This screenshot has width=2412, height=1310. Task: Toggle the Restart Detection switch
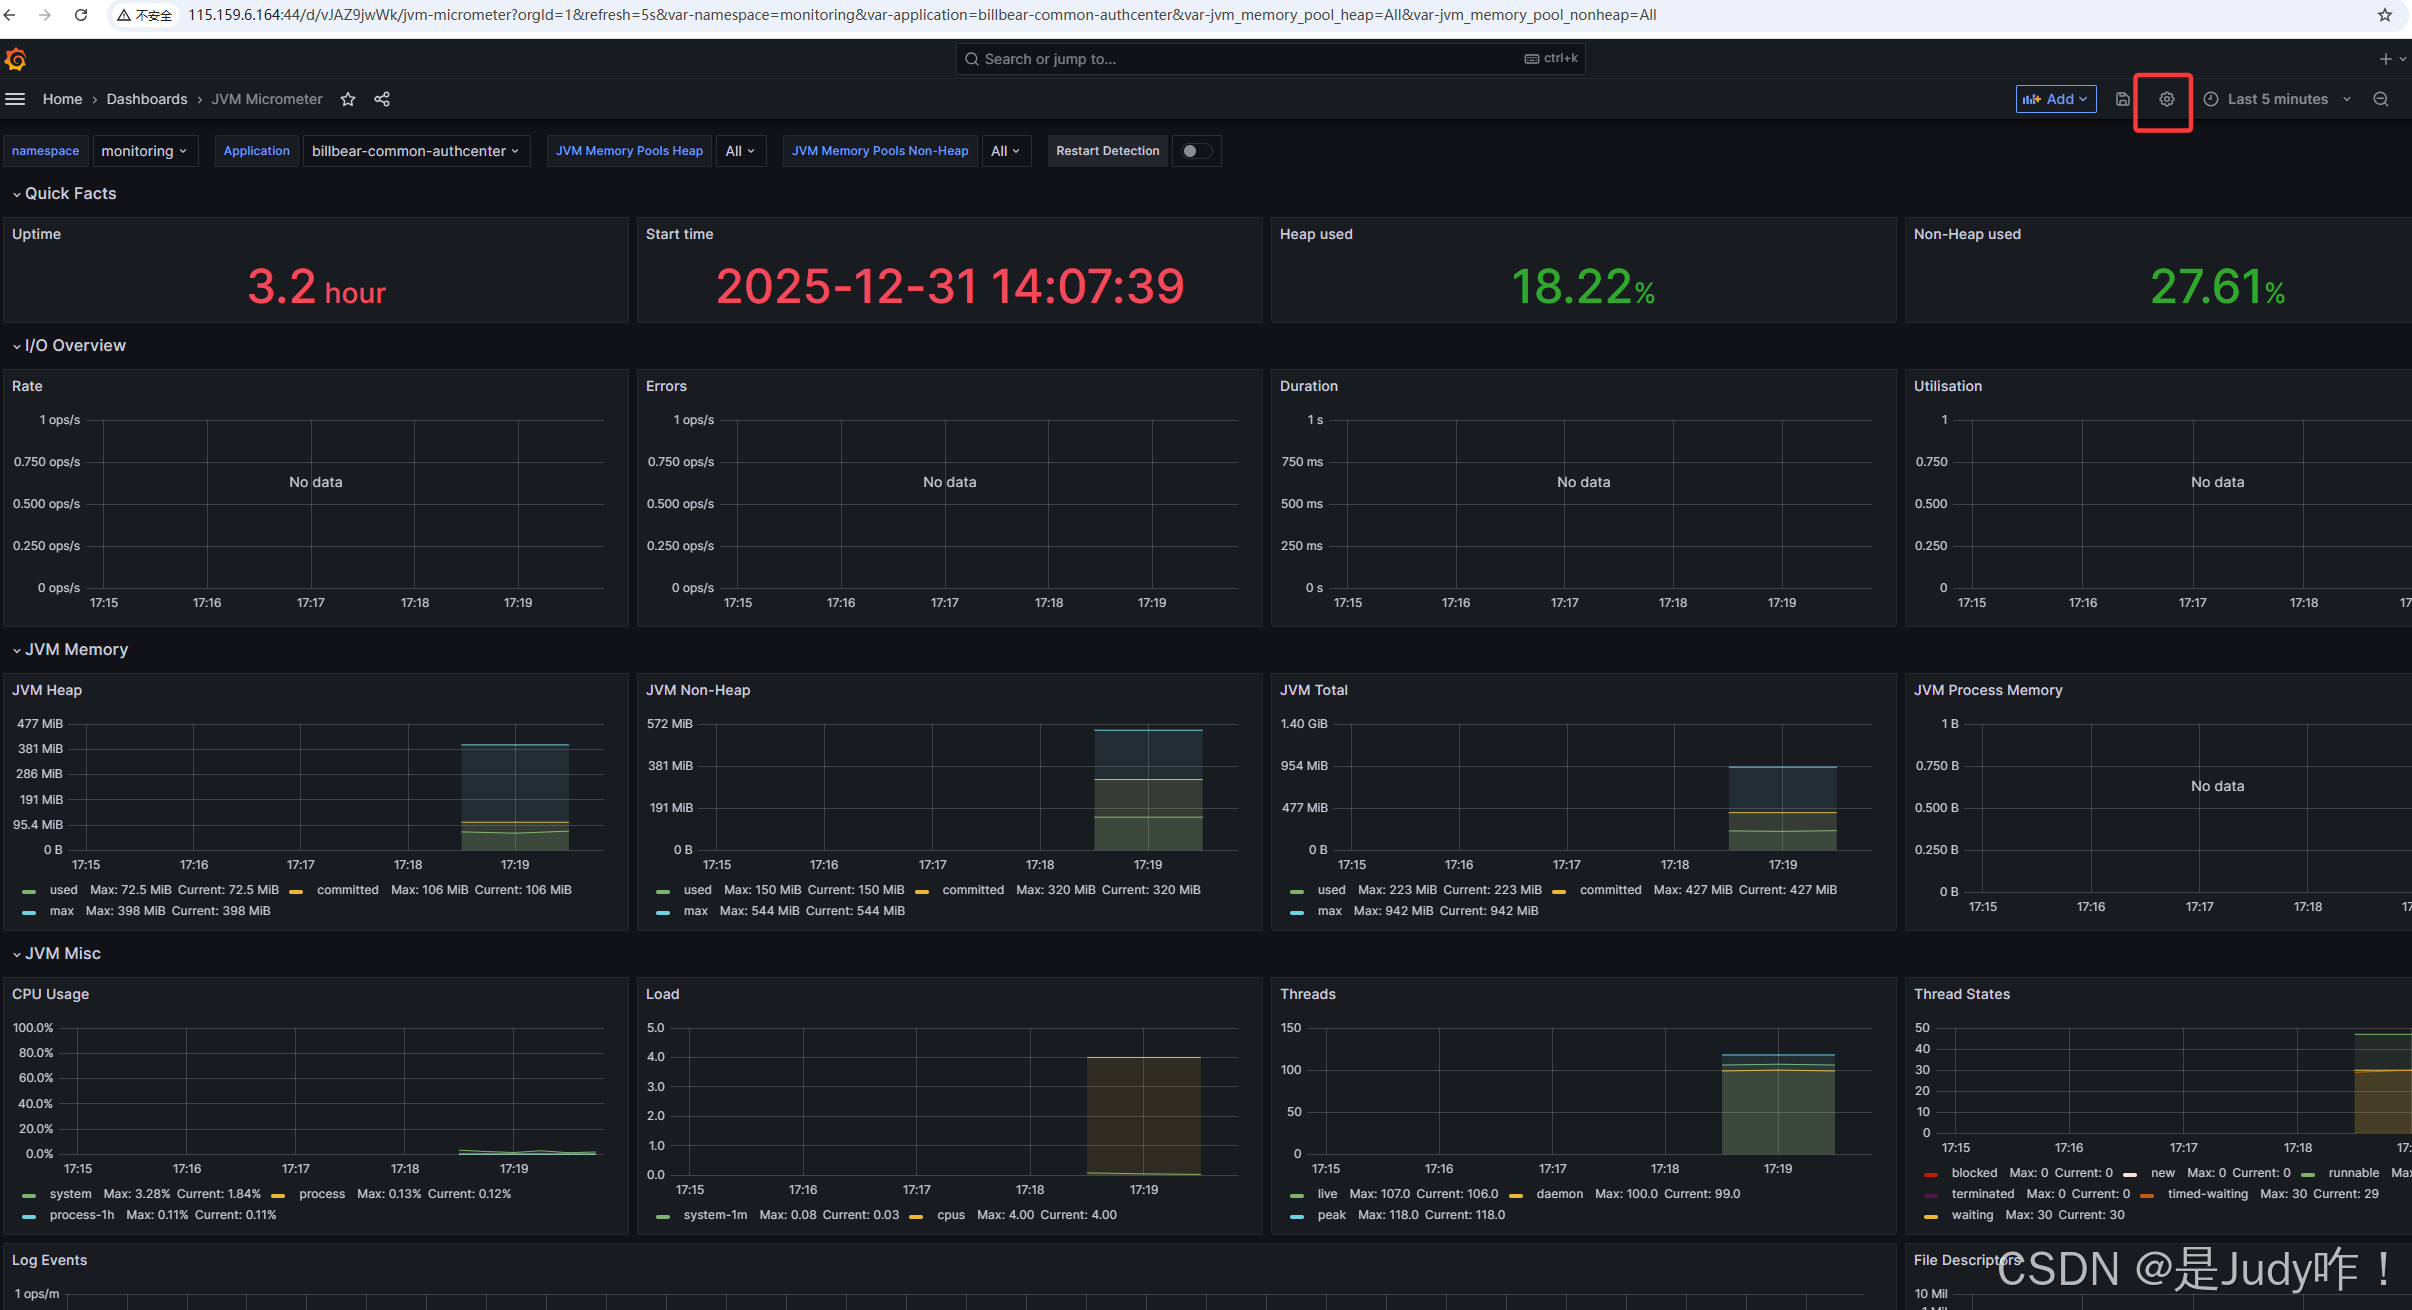coord(1195,151)
